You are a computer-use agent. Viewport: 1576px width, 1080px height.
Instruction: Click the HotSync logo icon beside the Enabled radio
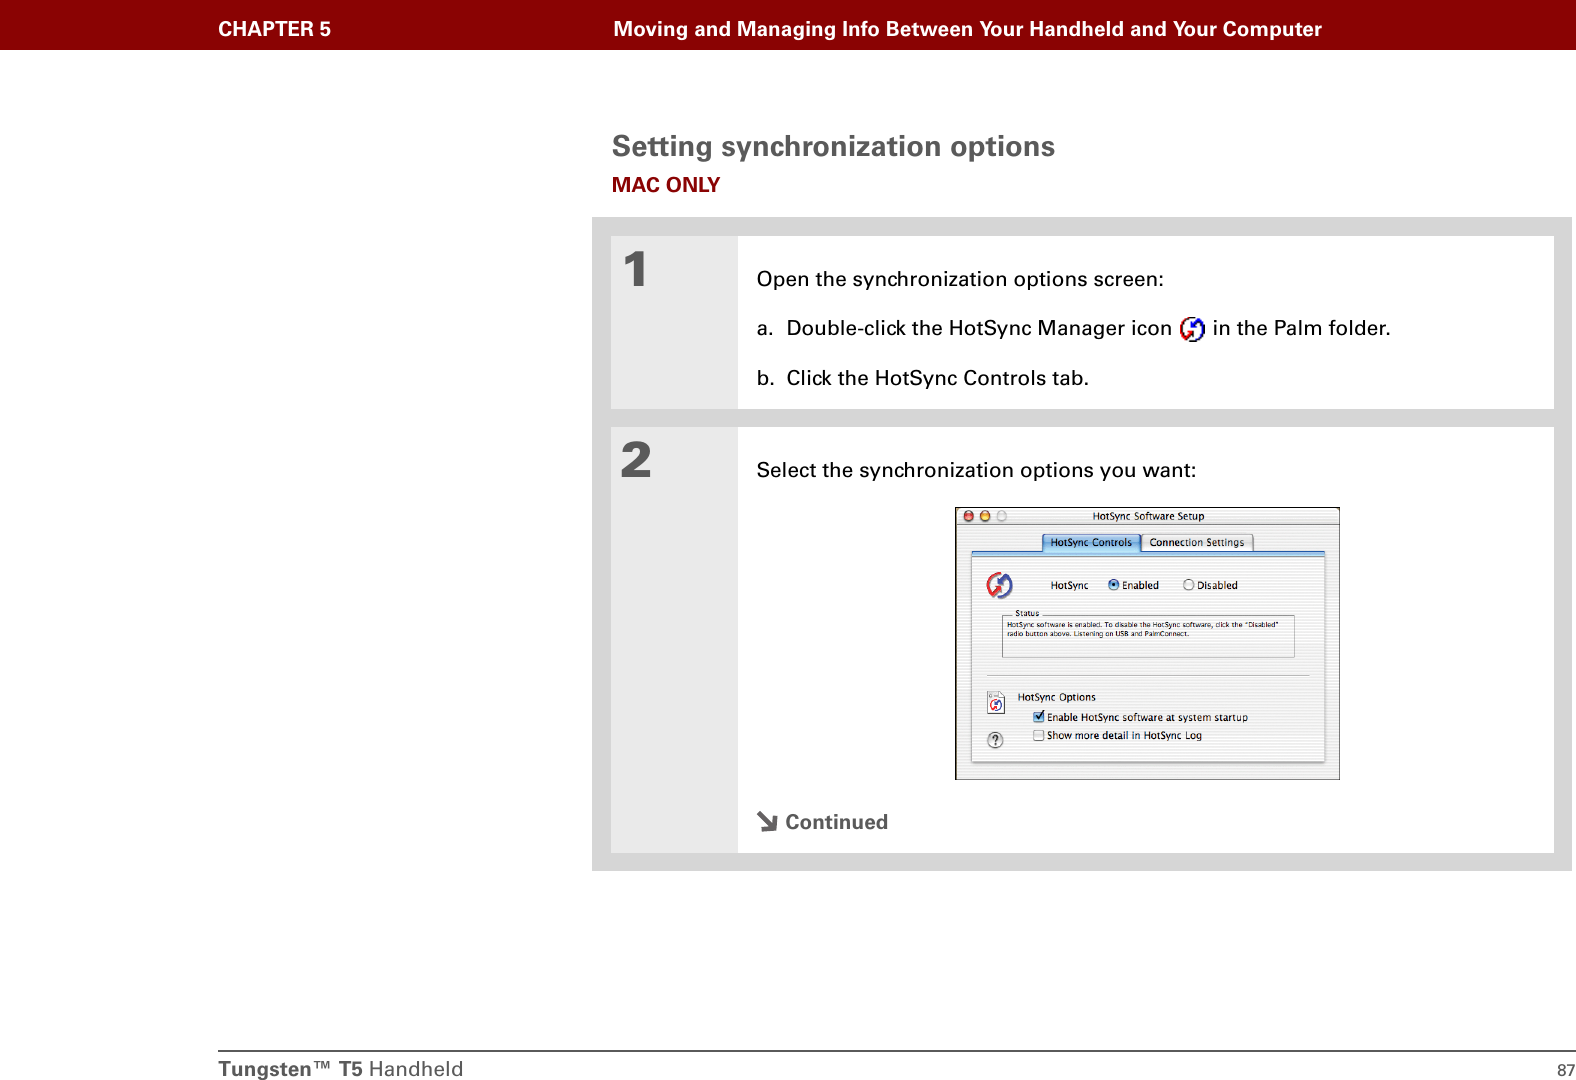(999, 584)
